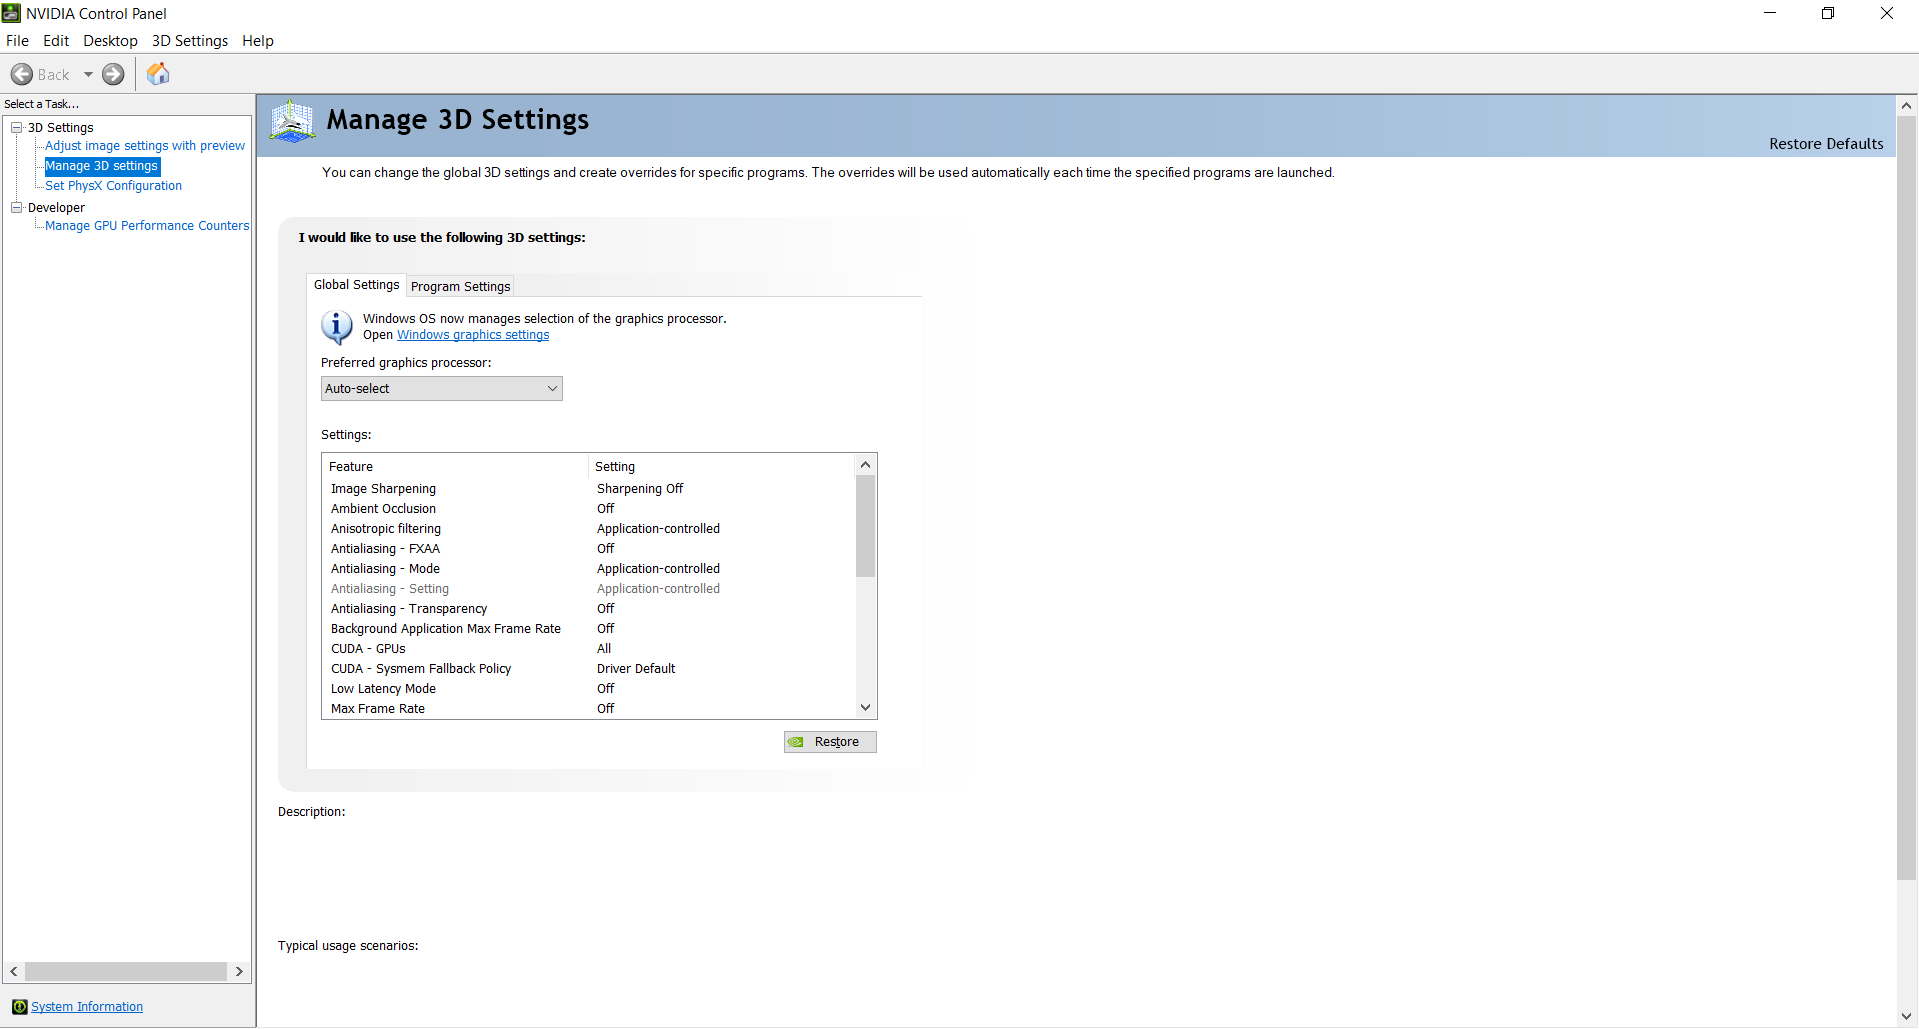Image resolution: width=1919 pixels, height=1029 pixels.
Task: Click main panel scroll down arrow
Action: coord(1907,1017)
